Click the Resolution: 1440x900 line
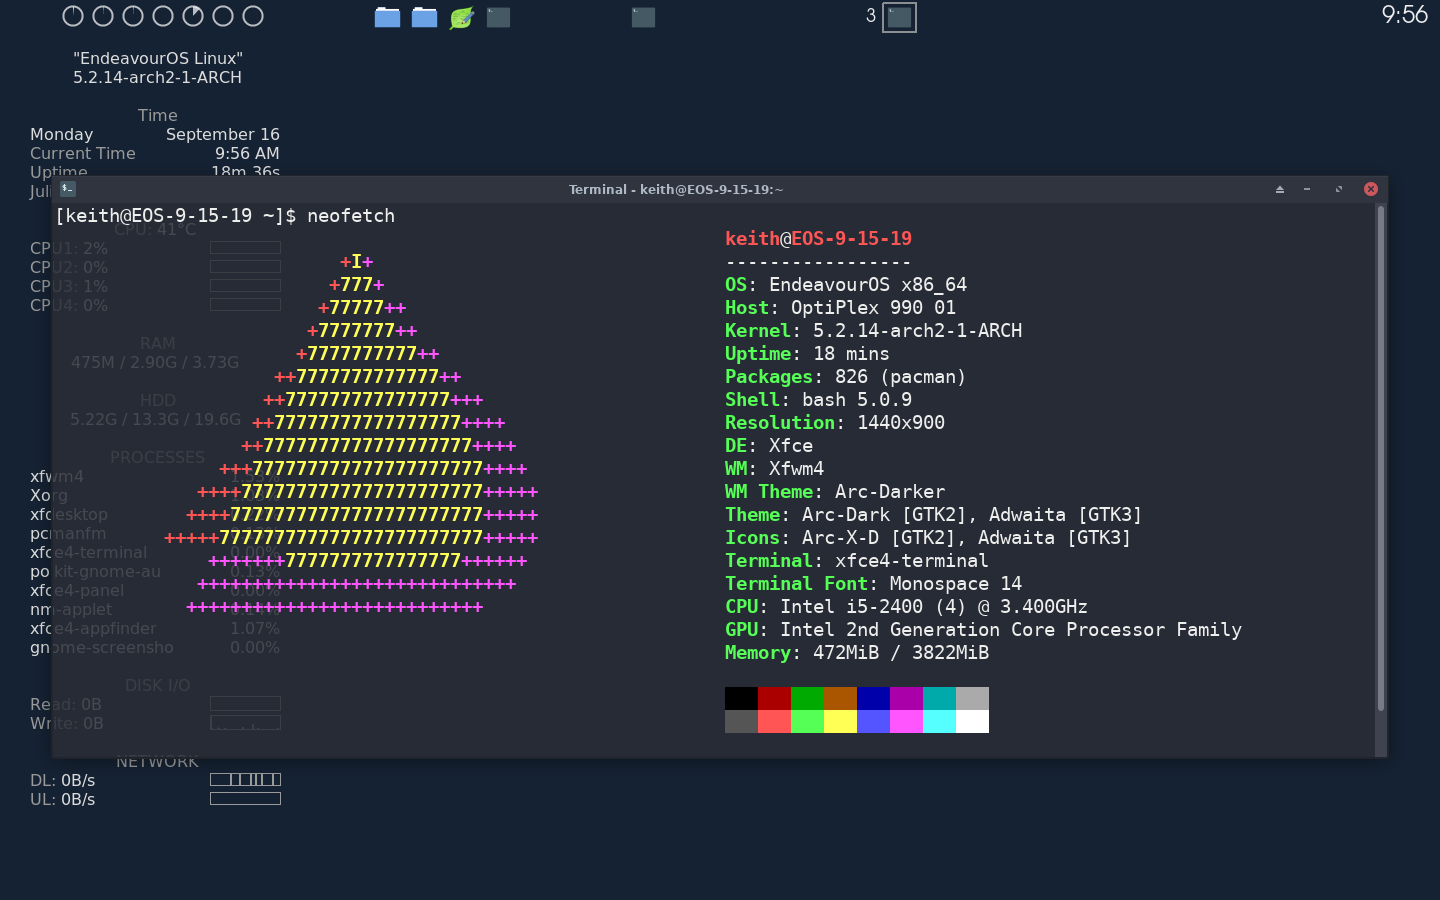 tap(835, 423)
